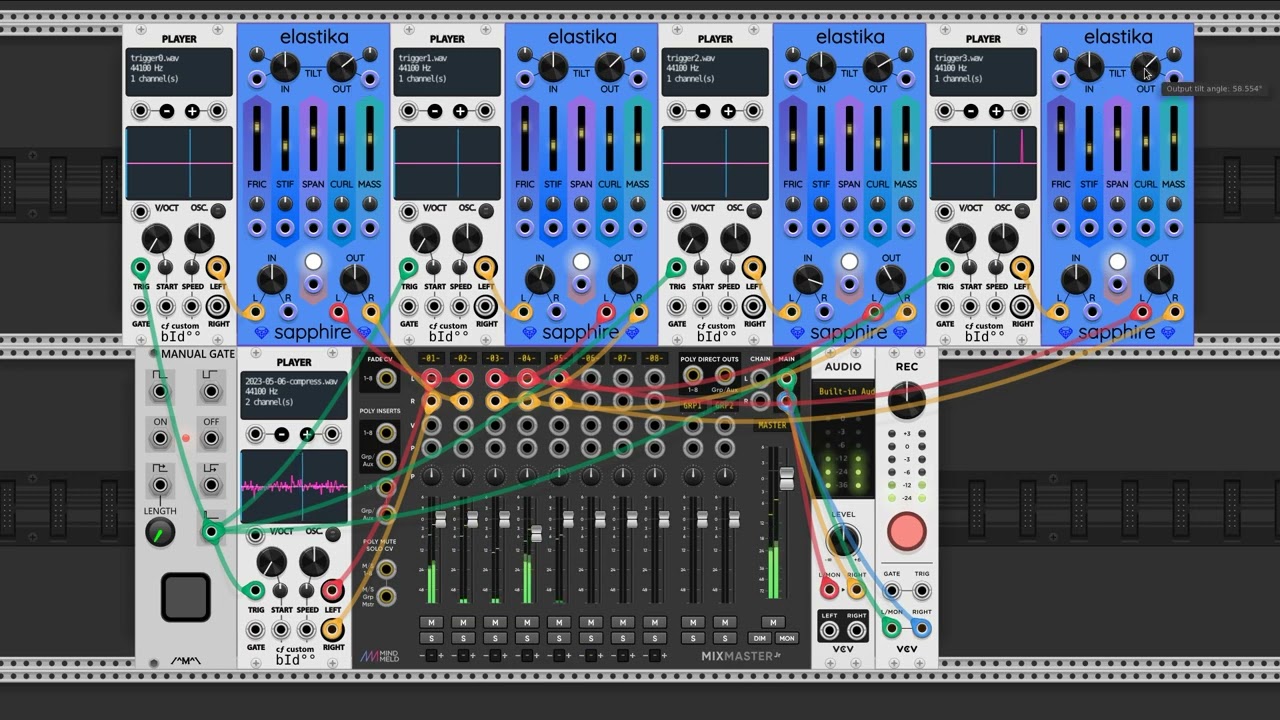Toggle power button on the Elastika beside trigger1.wav Player
1280x720 pixels.
click(581, 262)
